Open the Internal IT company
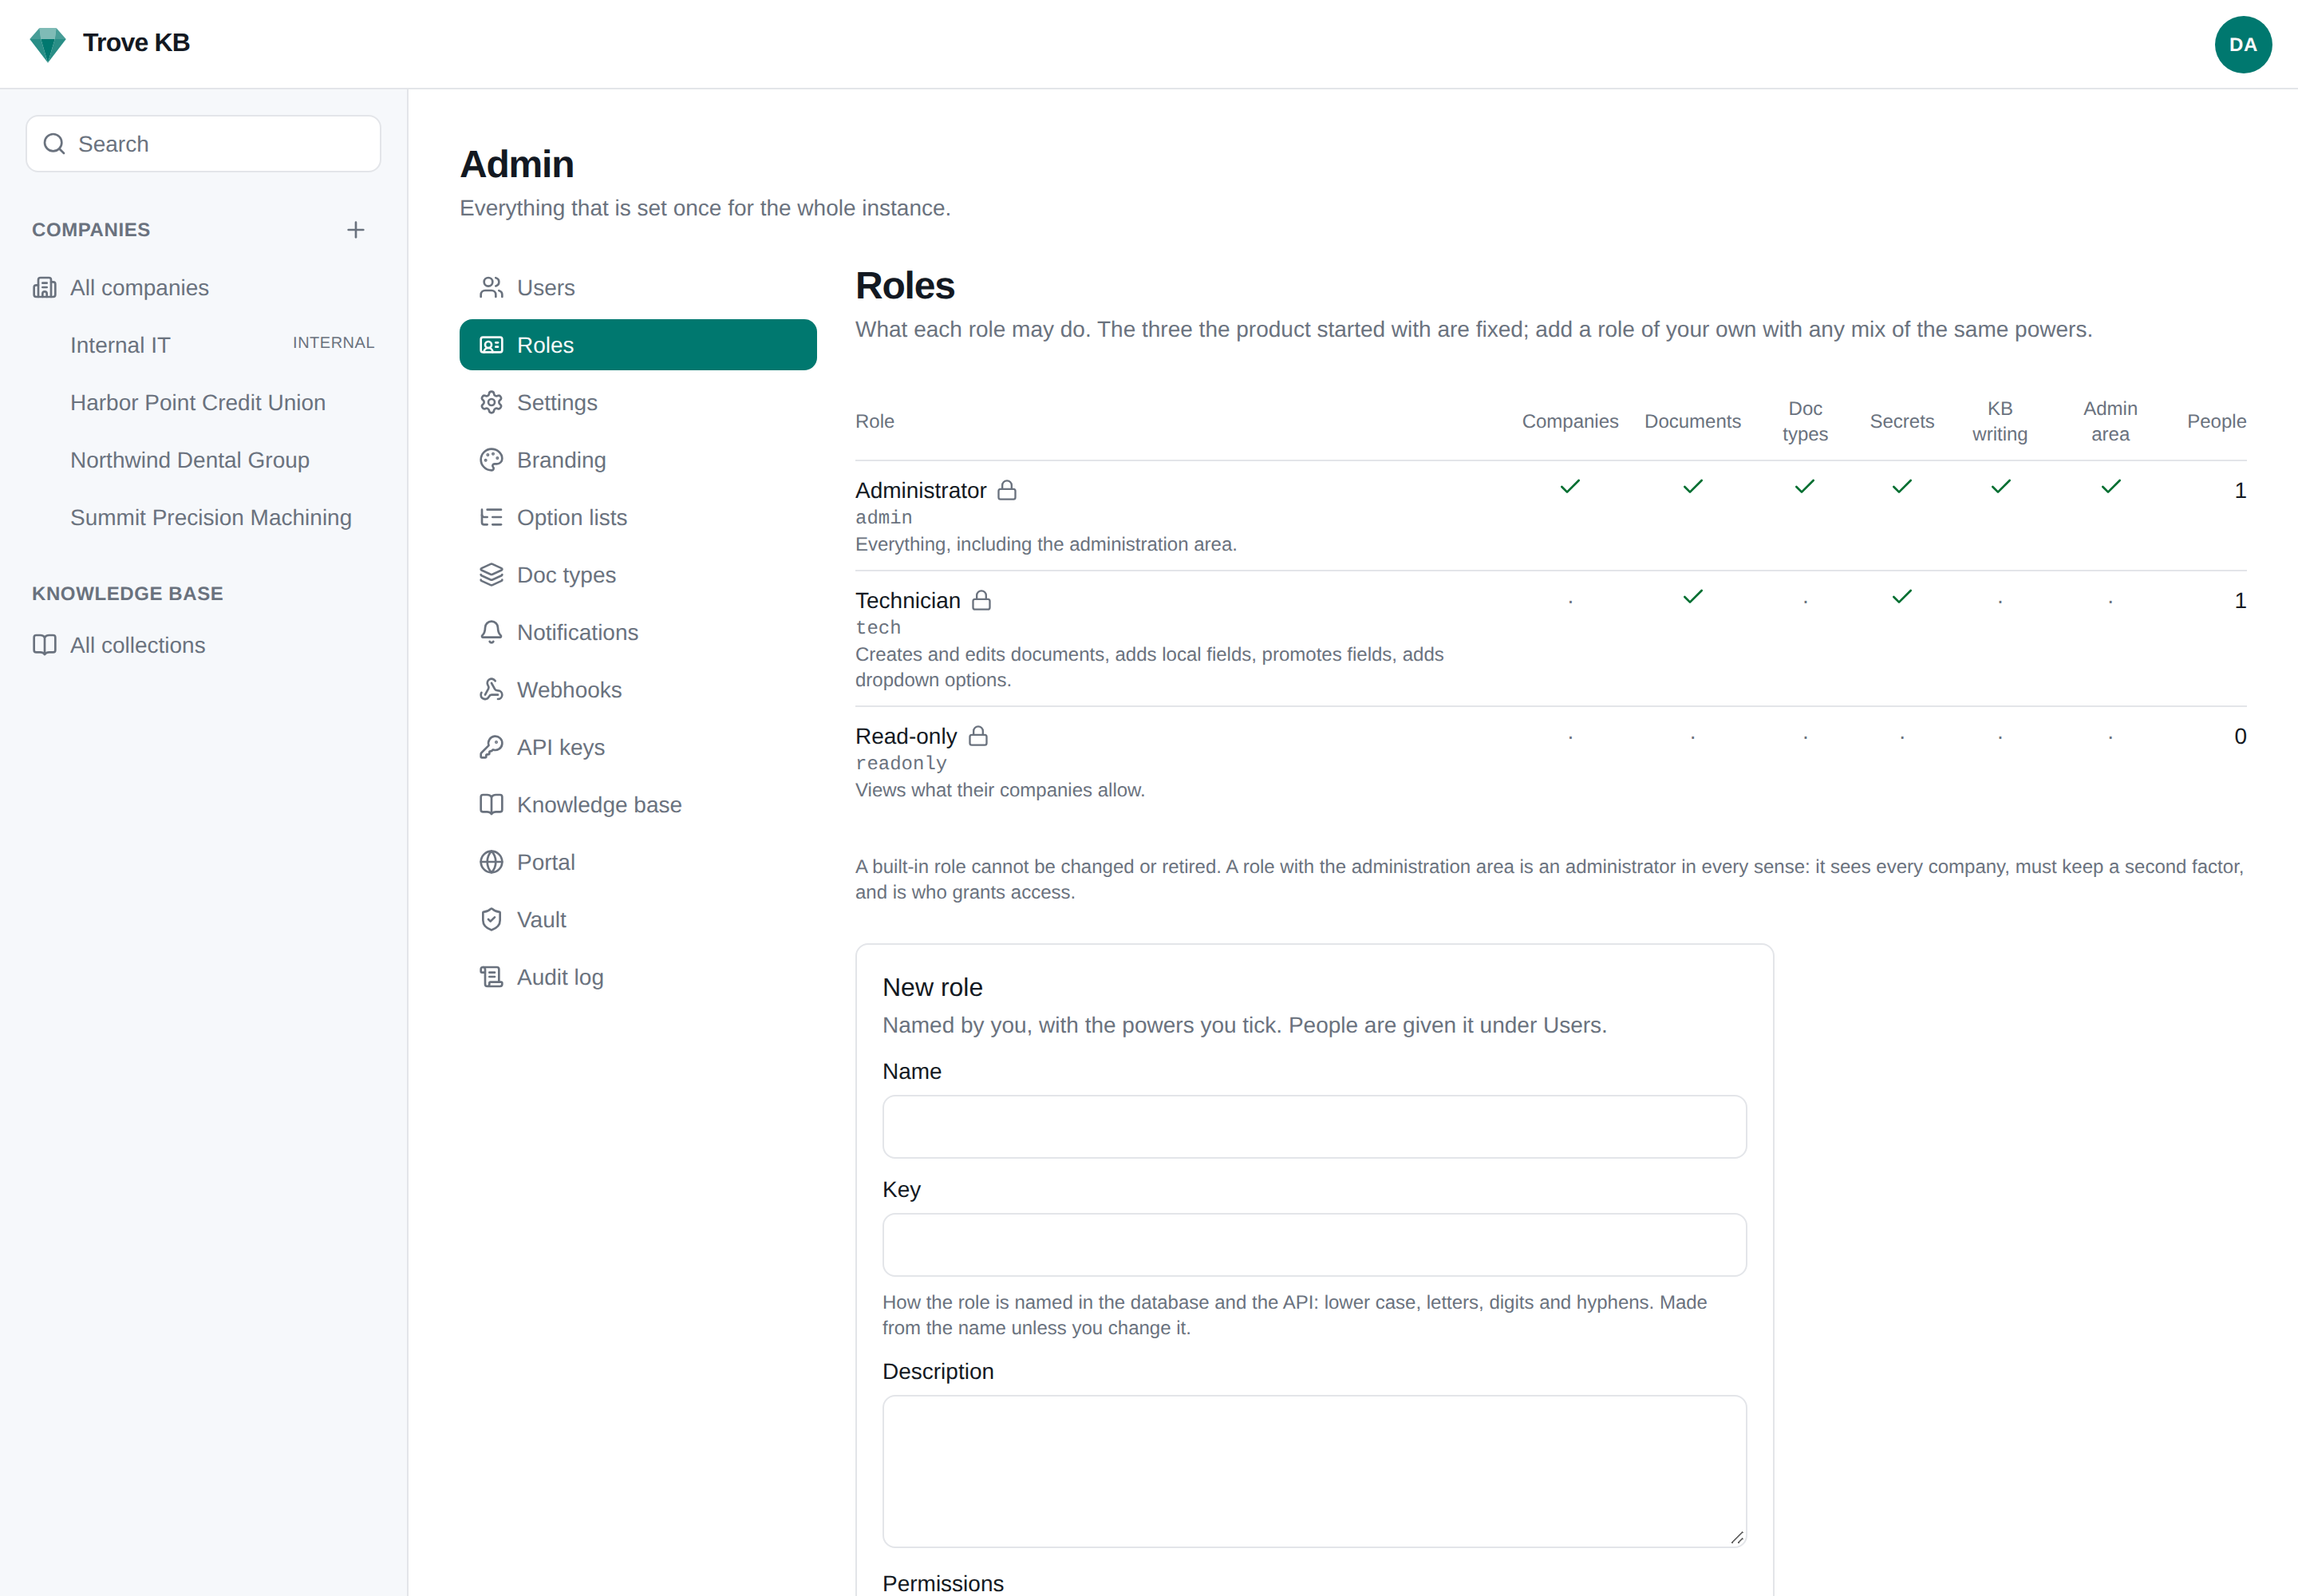This screenshot has width=2298, height=1596. pyautogui.click(x=203, y=345)
